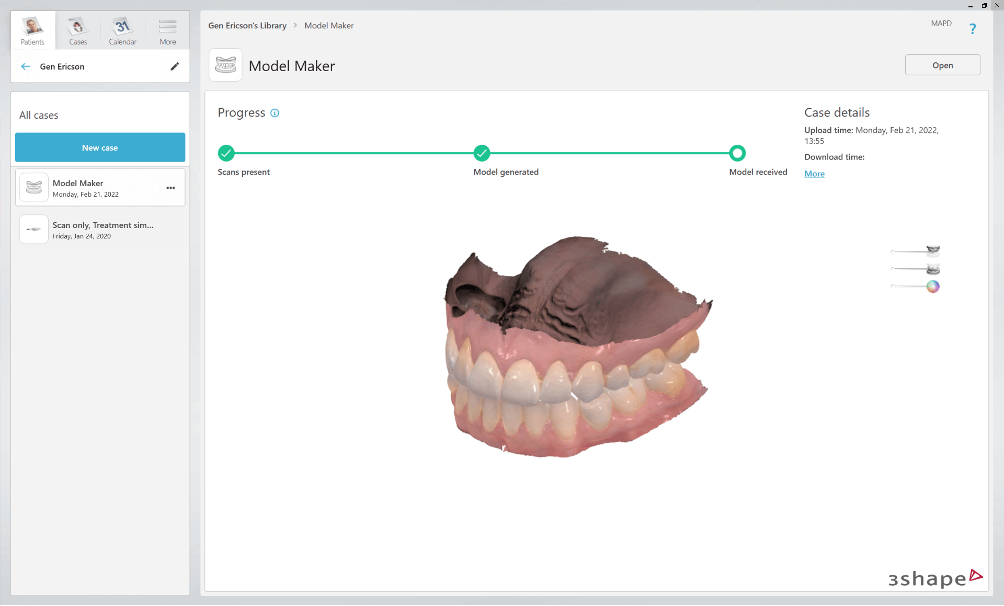Viewport: 1004px width, 606px height.
Task: Click the Scan only case thumbnail icon
Action: [34, 229]
